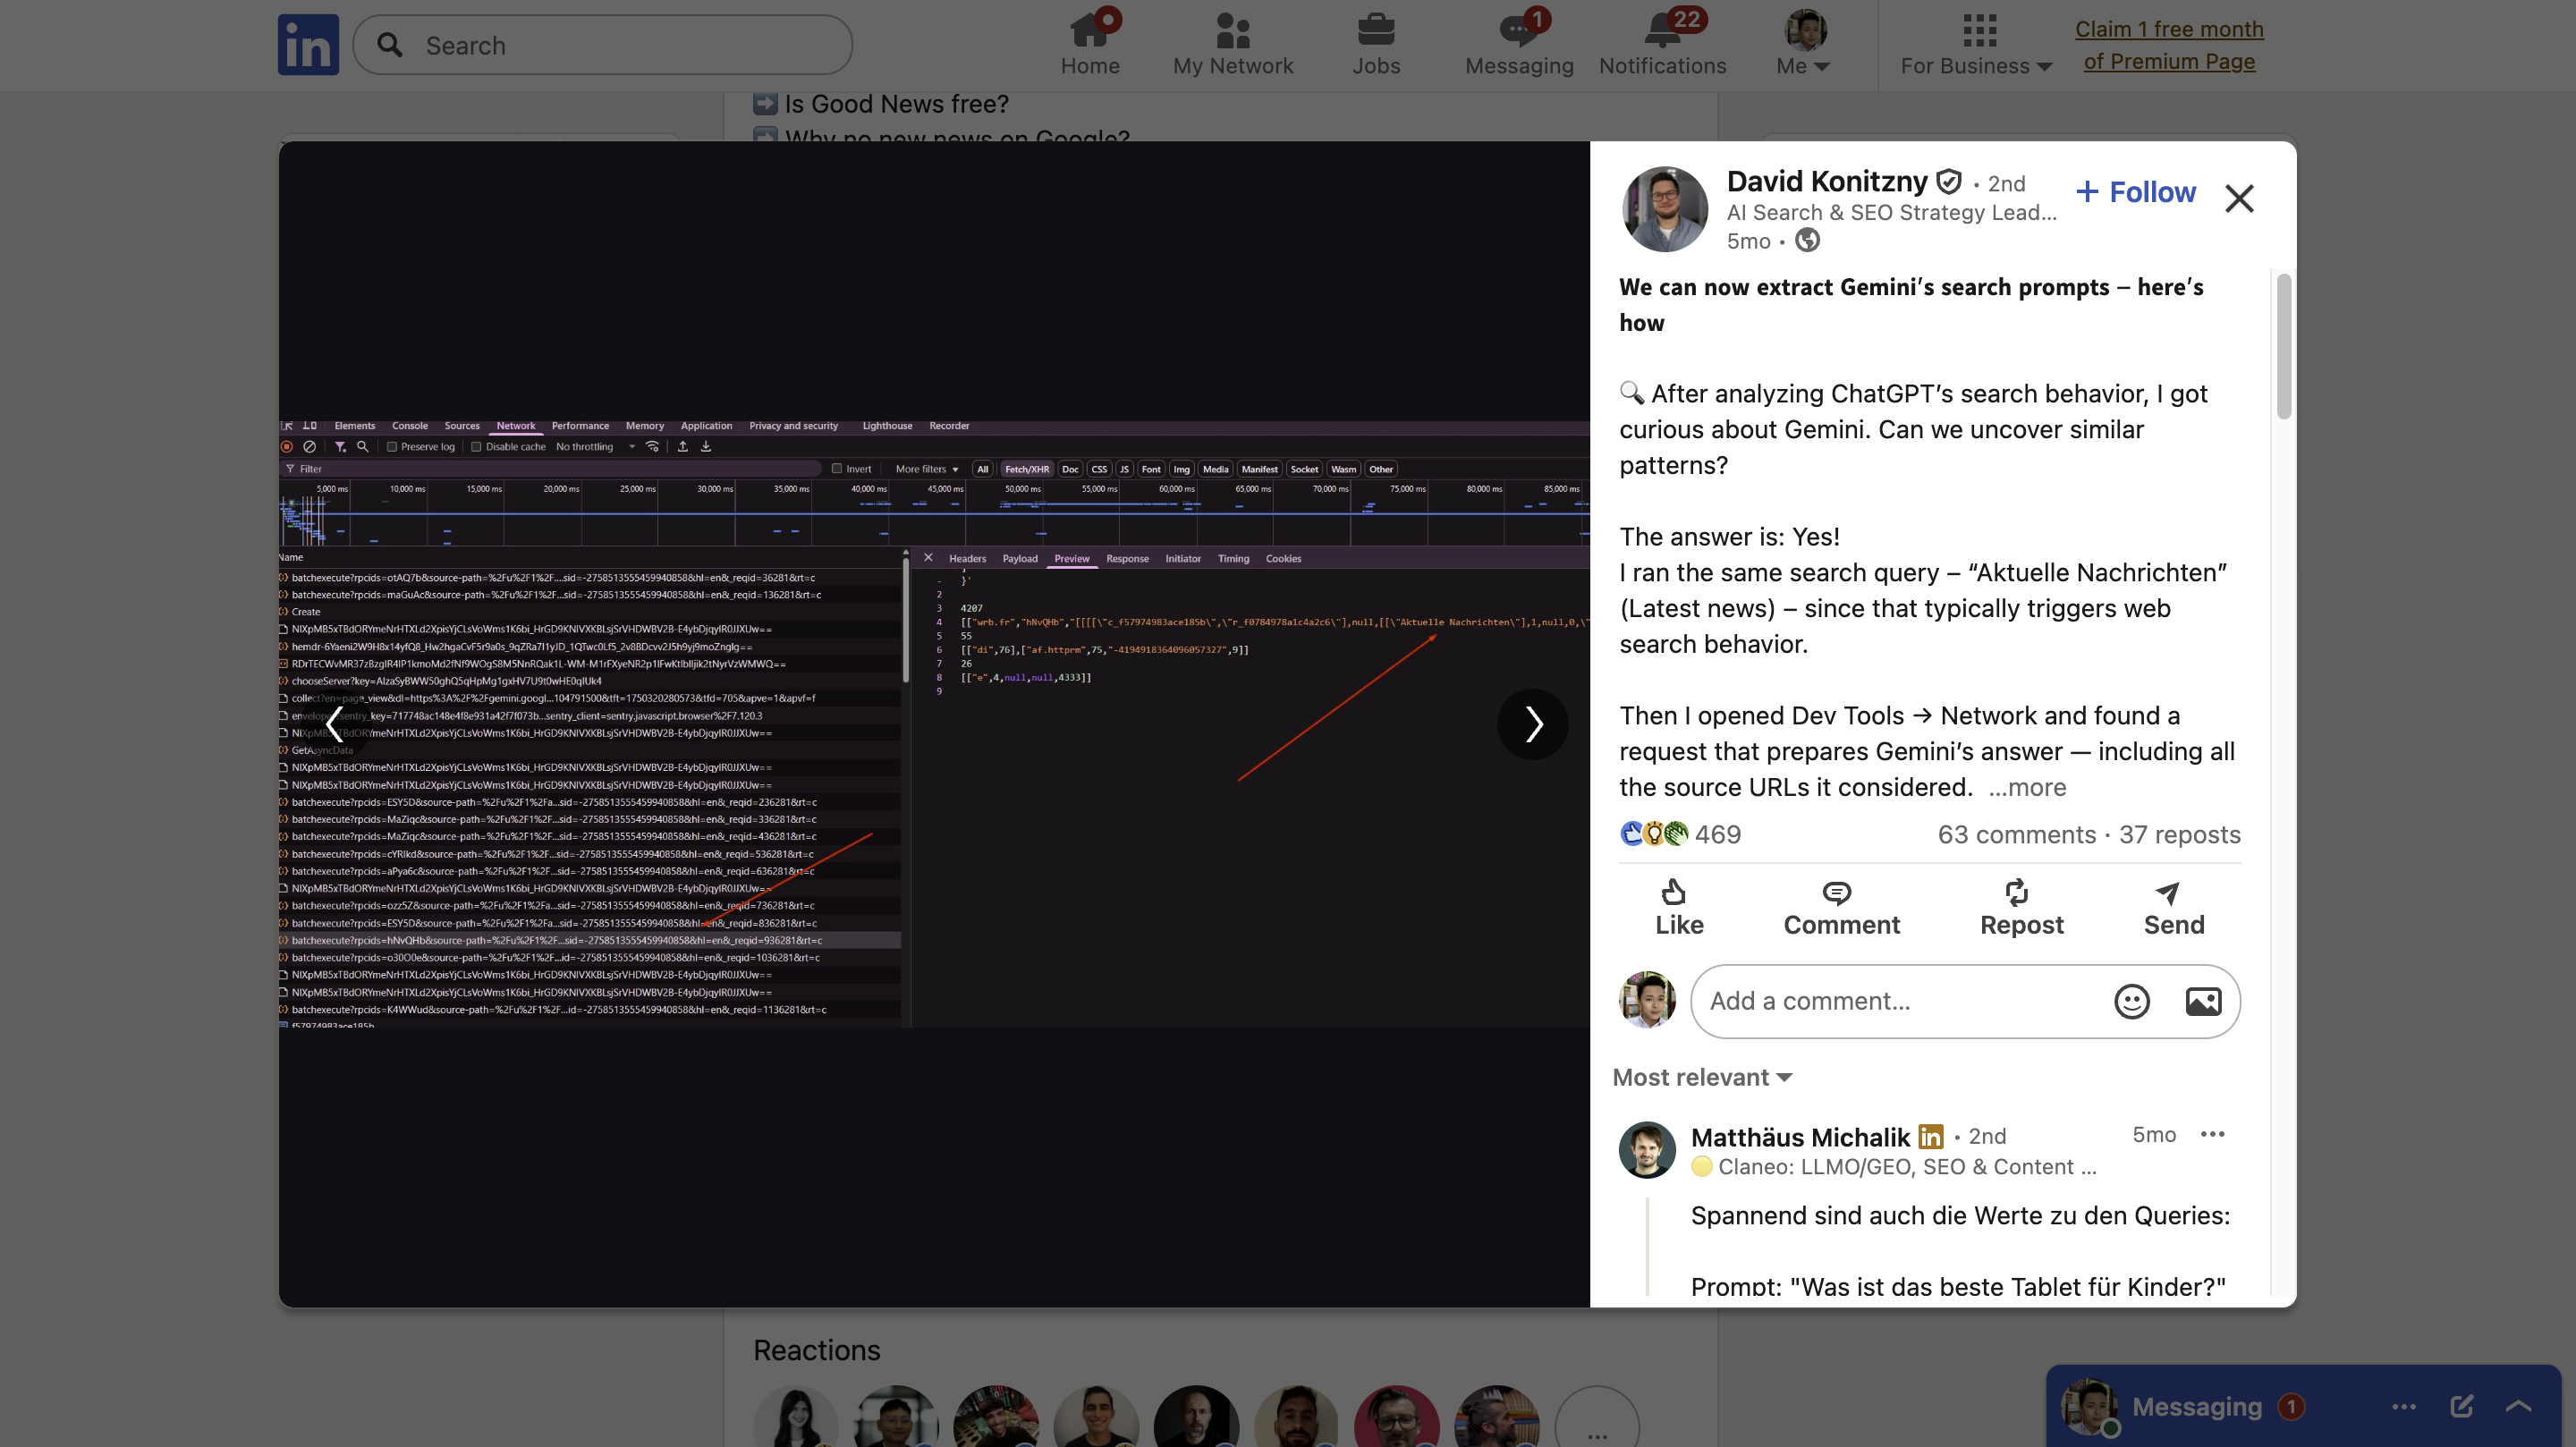Expand the For Business menu
The width and height of the screenshot is (2576, 1447).
(x=1976, y=45)
